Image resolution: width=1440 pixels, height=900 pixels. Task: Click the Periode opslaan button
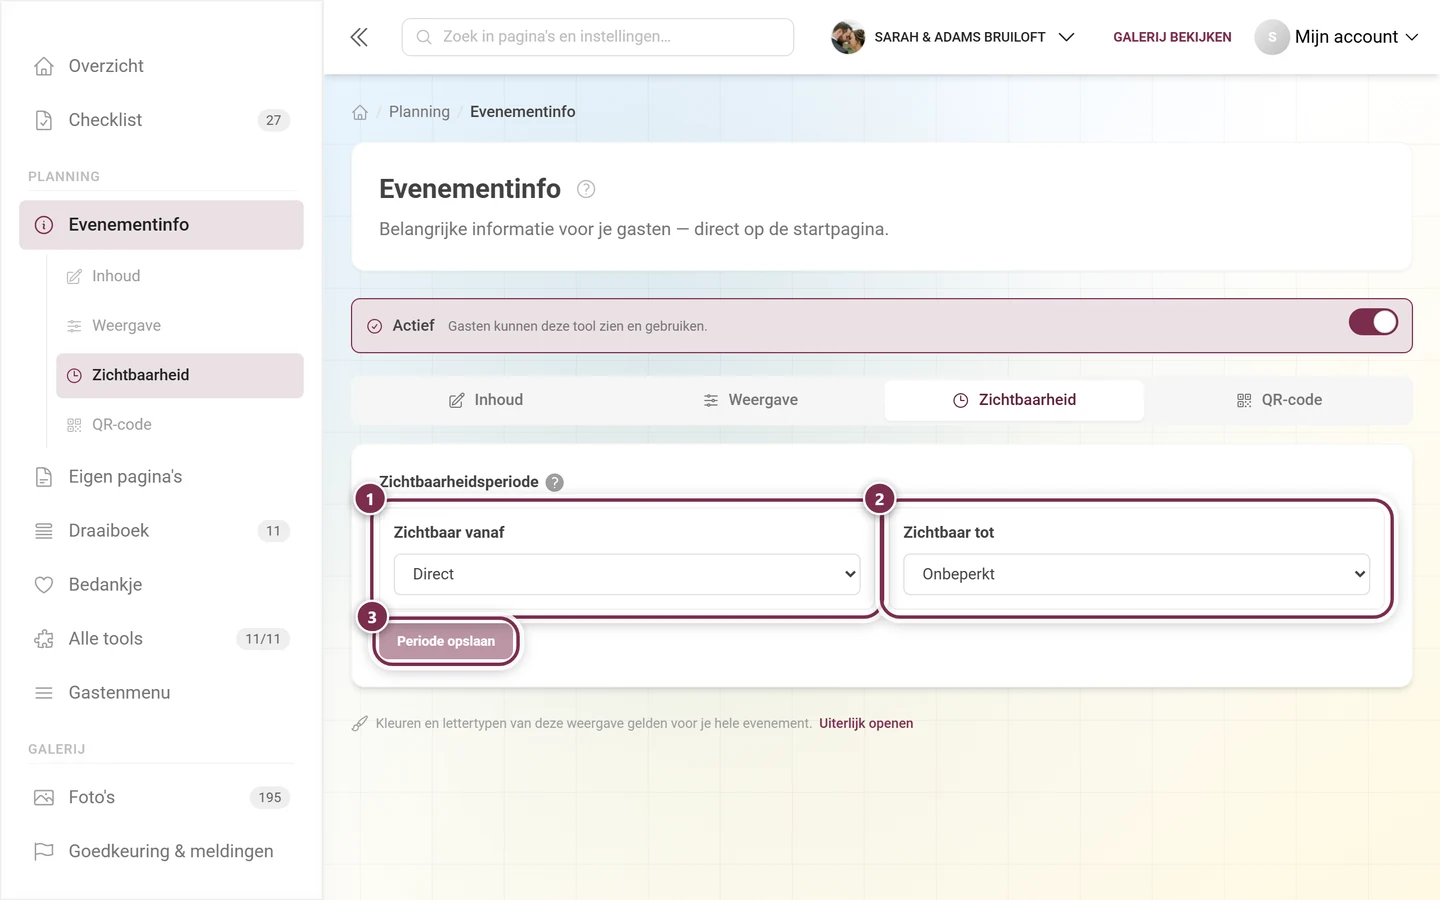(x=446, y=641)
